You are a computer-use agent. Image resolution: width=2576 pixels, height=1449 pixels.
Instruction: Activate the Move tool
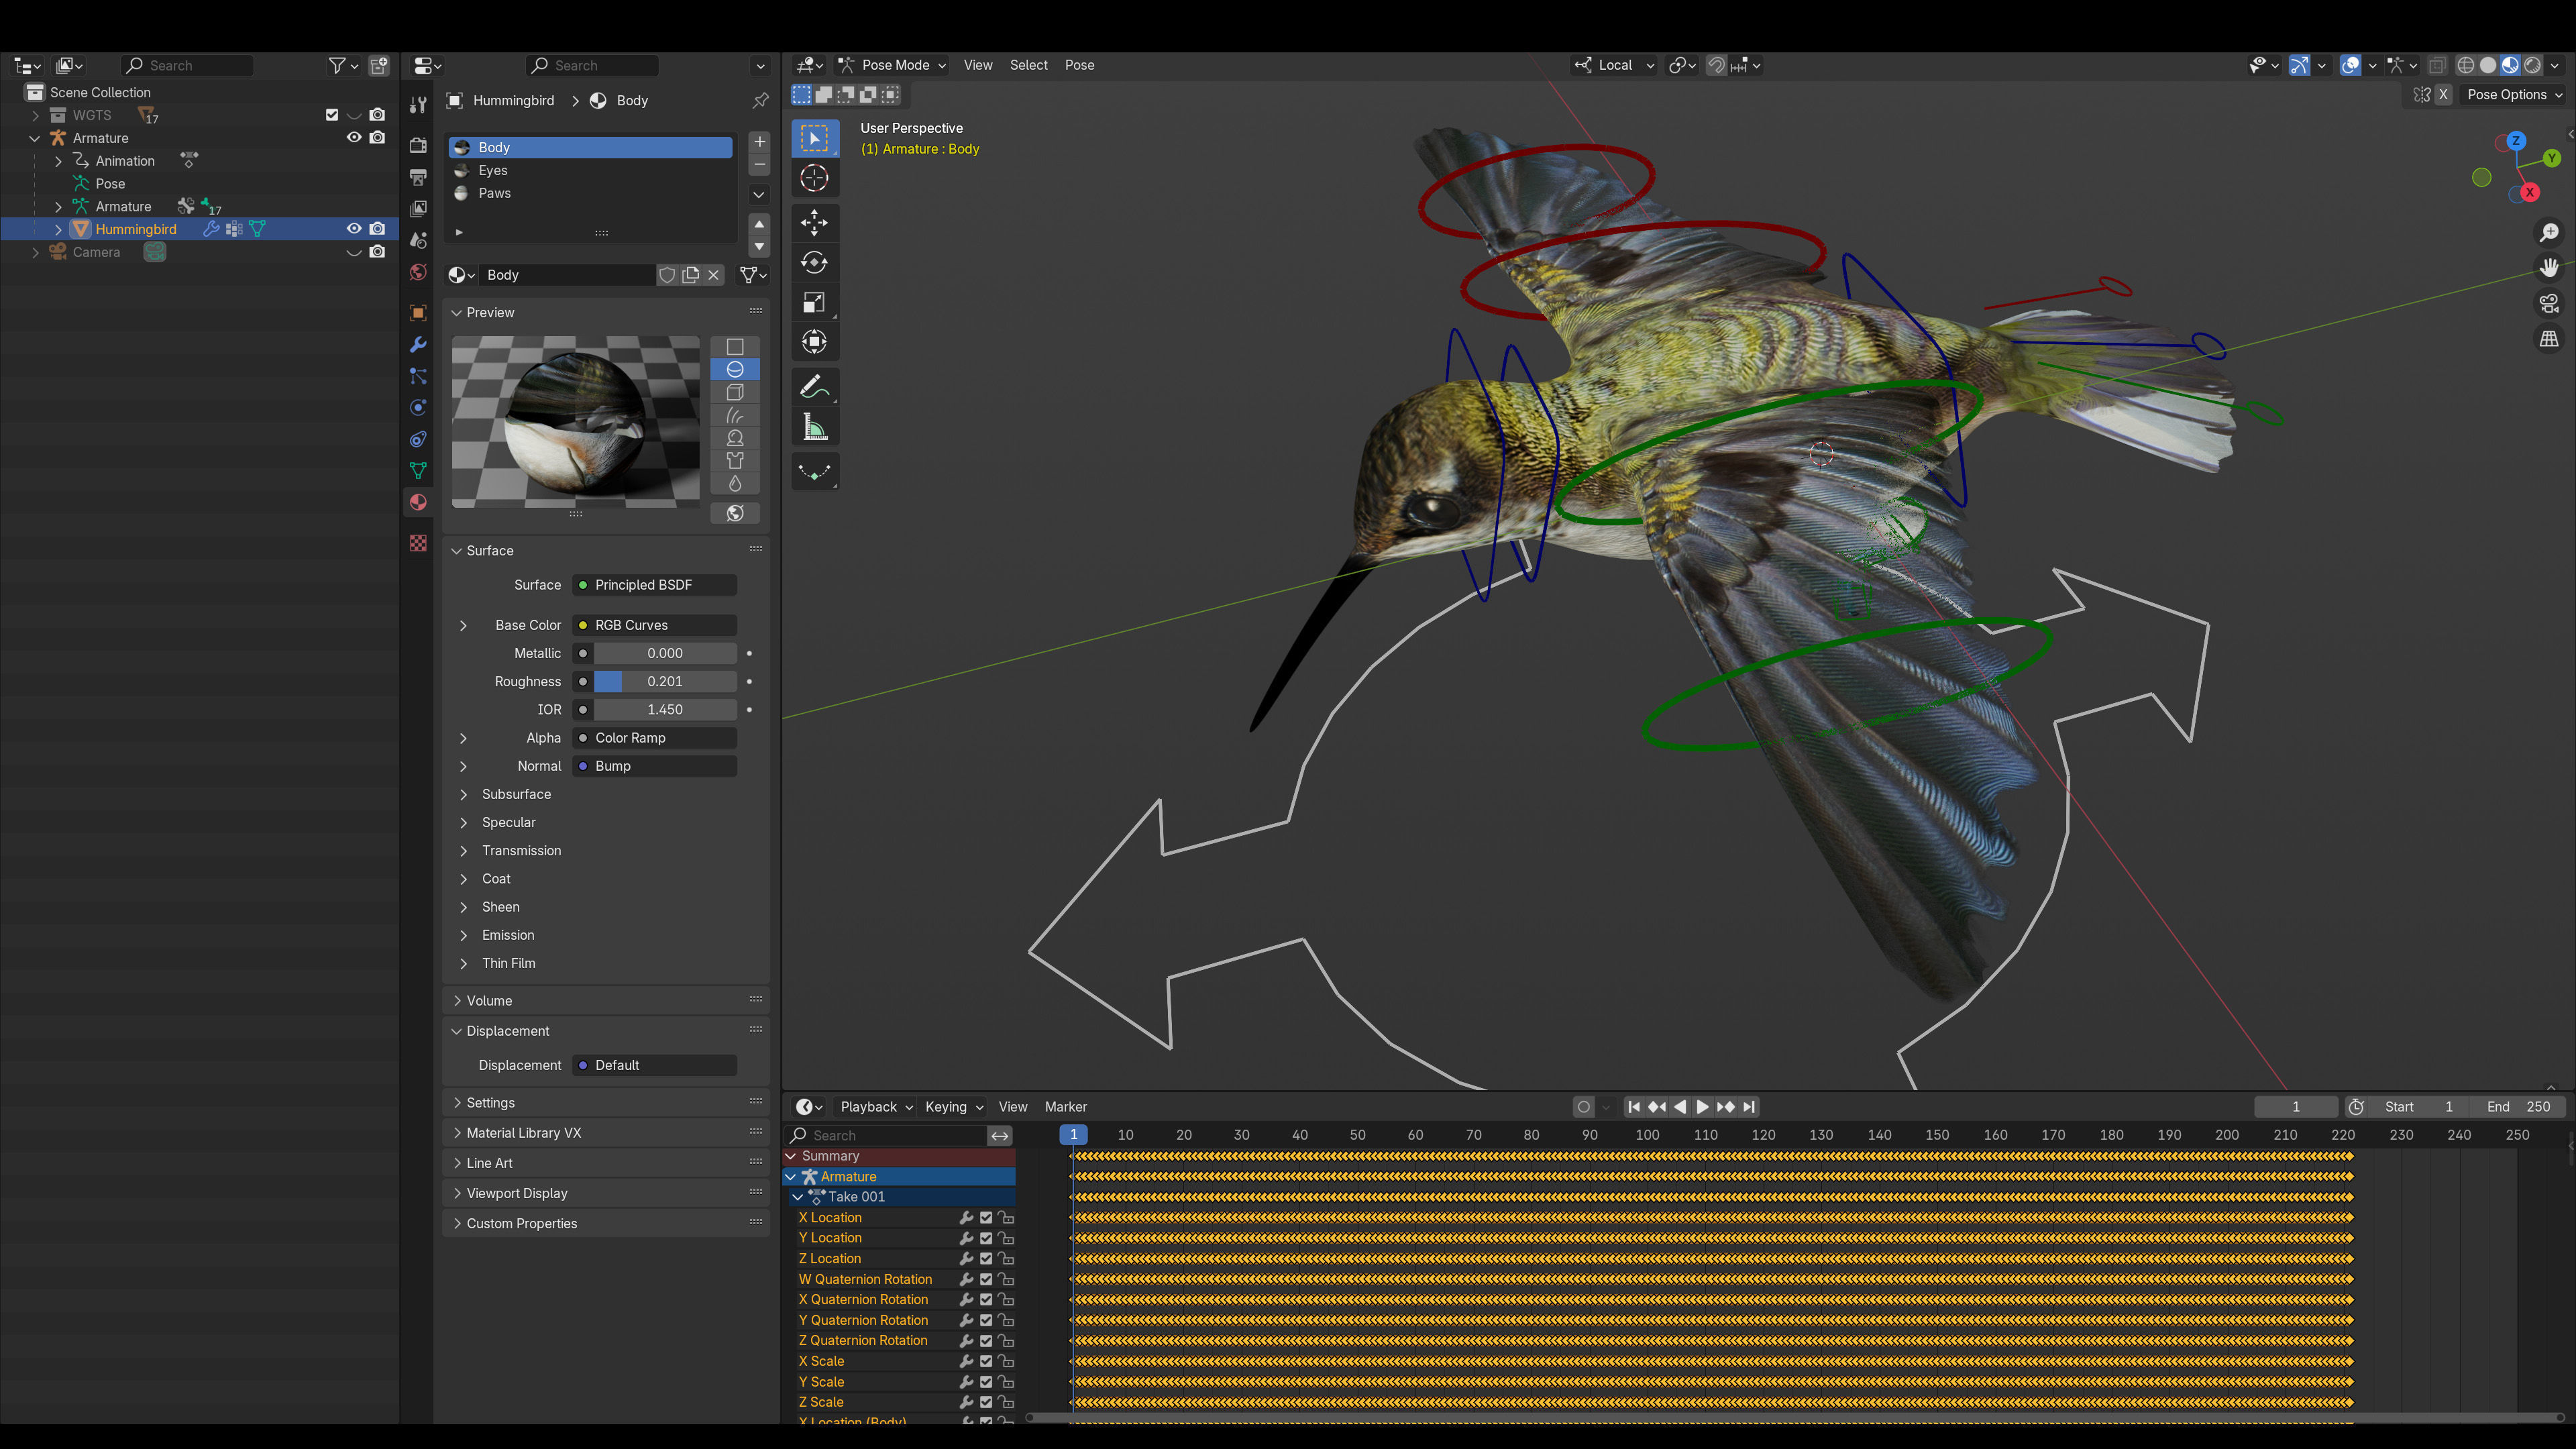point(814,222)
